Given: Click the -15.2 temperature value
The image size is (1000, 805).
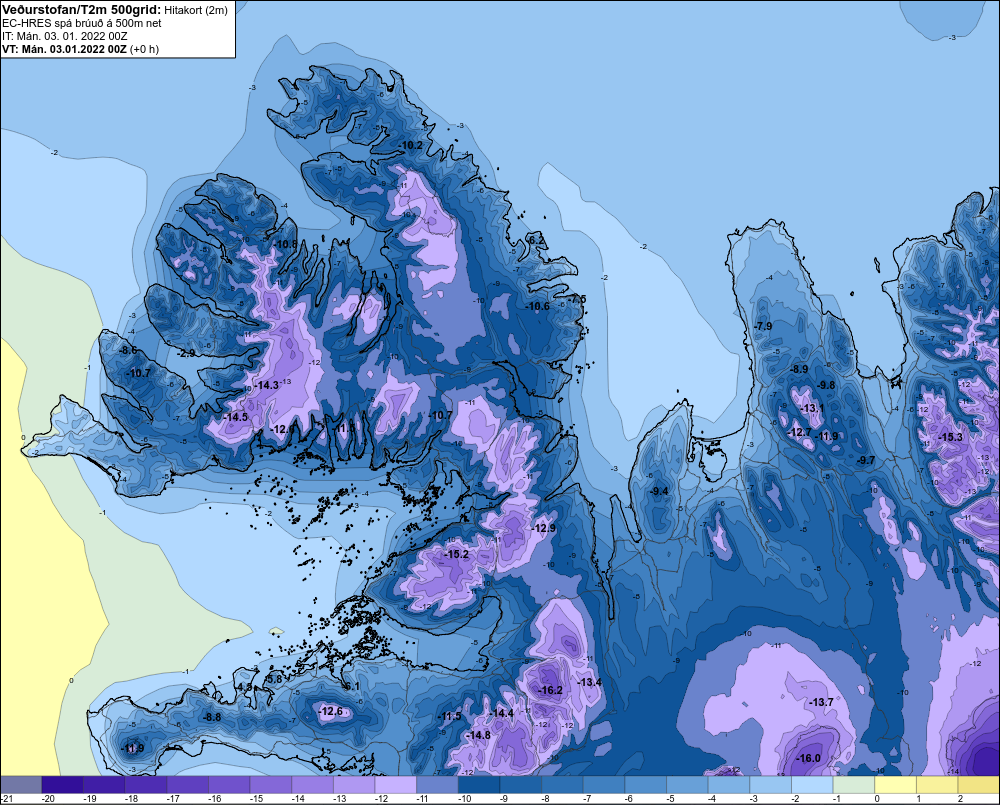Looking at the screenshot, I should click(x=456, y=554).
